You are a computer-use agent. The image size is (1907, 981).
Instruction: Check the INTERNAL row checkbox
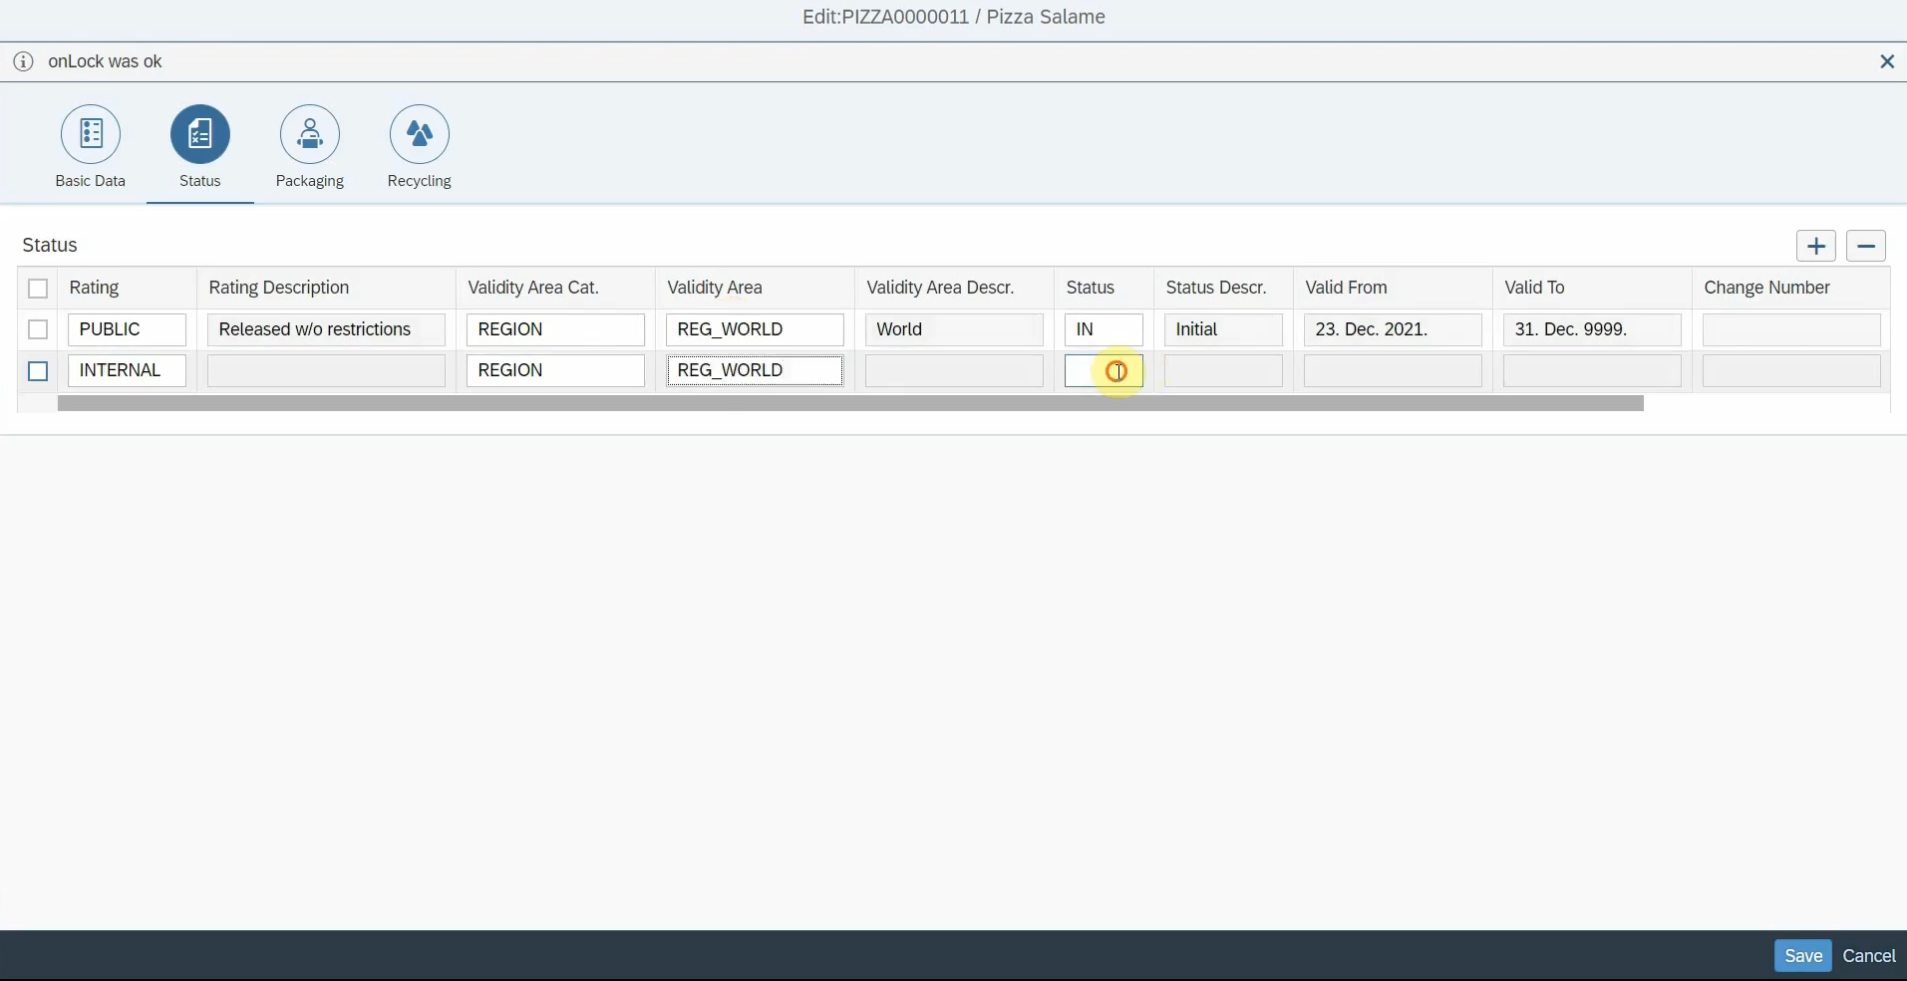coord(38,371)
